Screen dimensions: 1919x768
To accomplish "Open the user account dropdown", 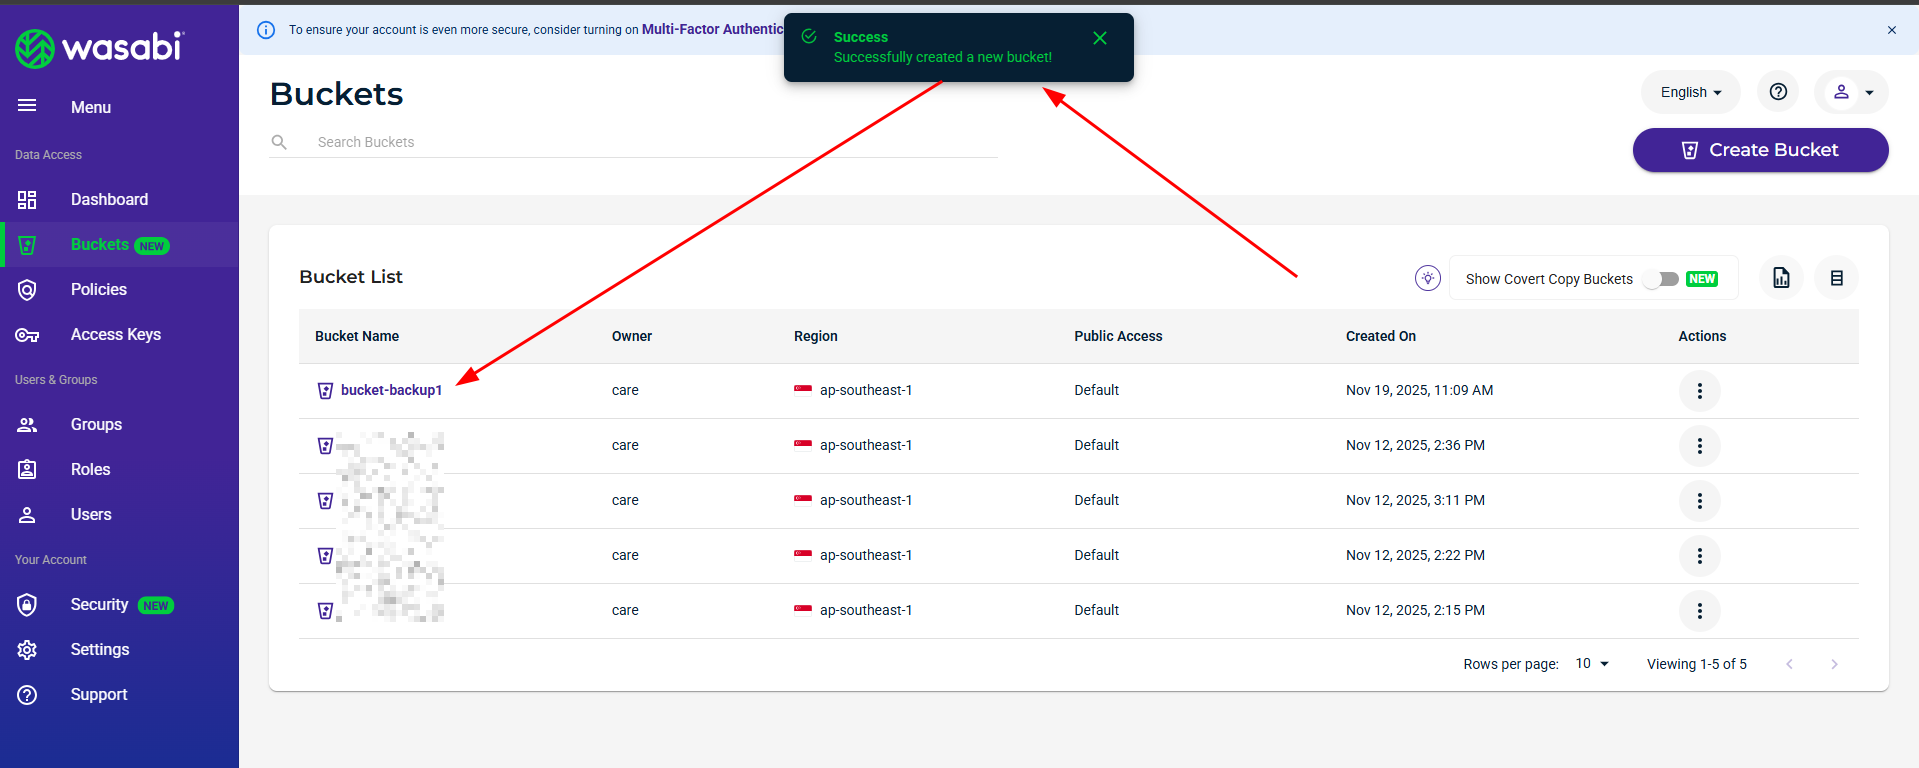I will point(1851,92).
